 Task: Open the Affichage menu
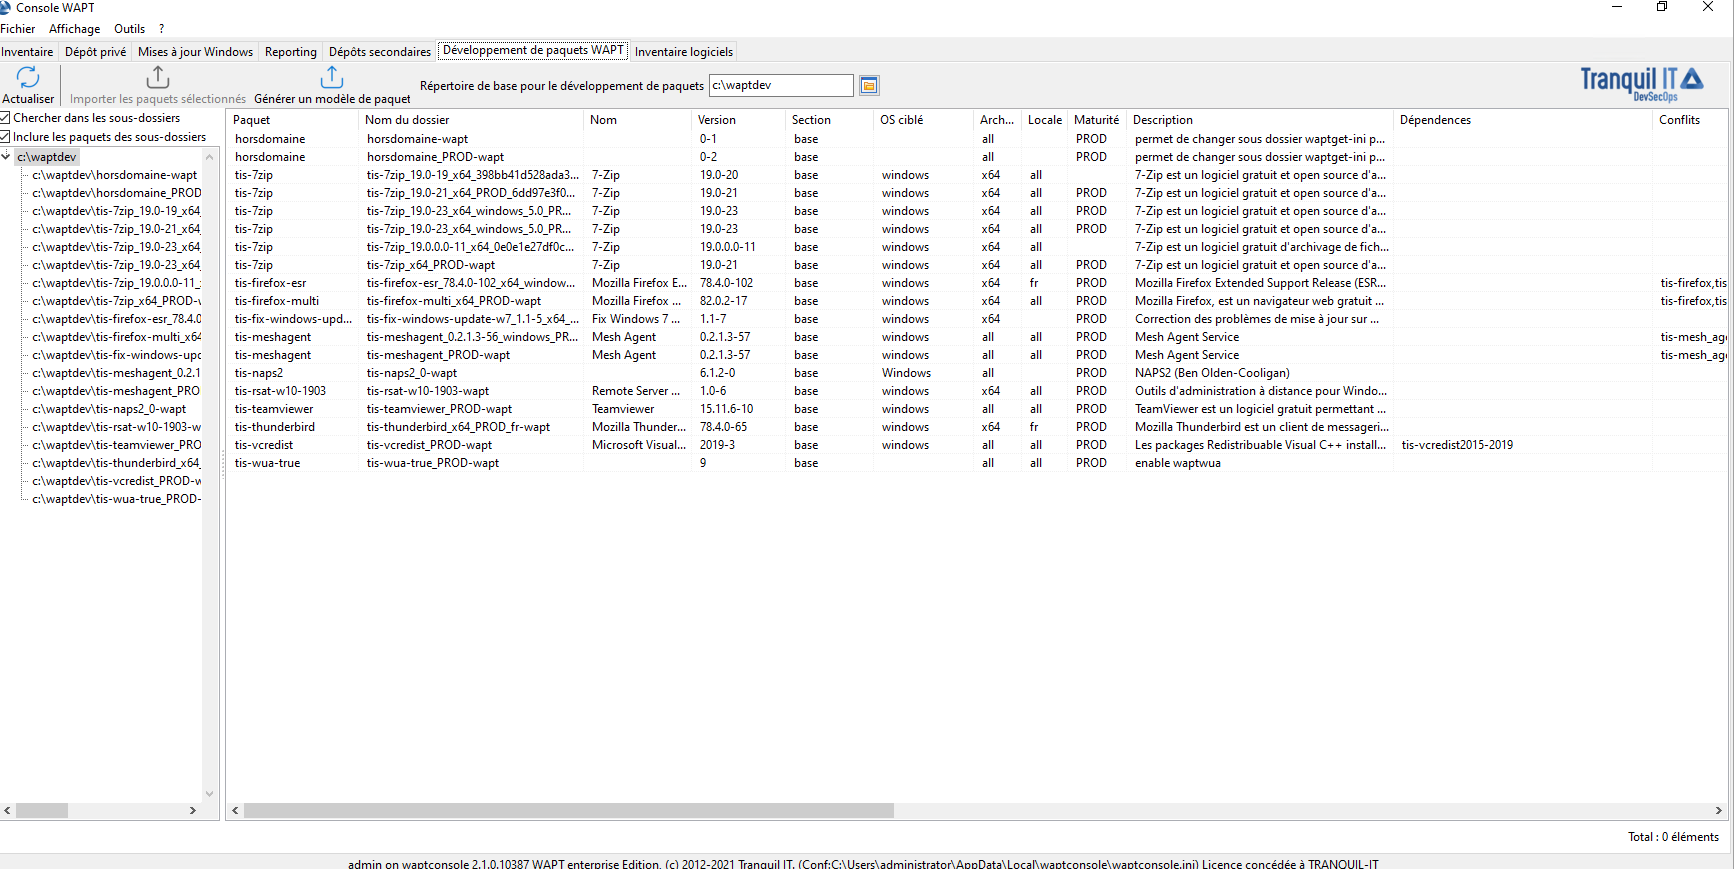[x=75, y=29]
